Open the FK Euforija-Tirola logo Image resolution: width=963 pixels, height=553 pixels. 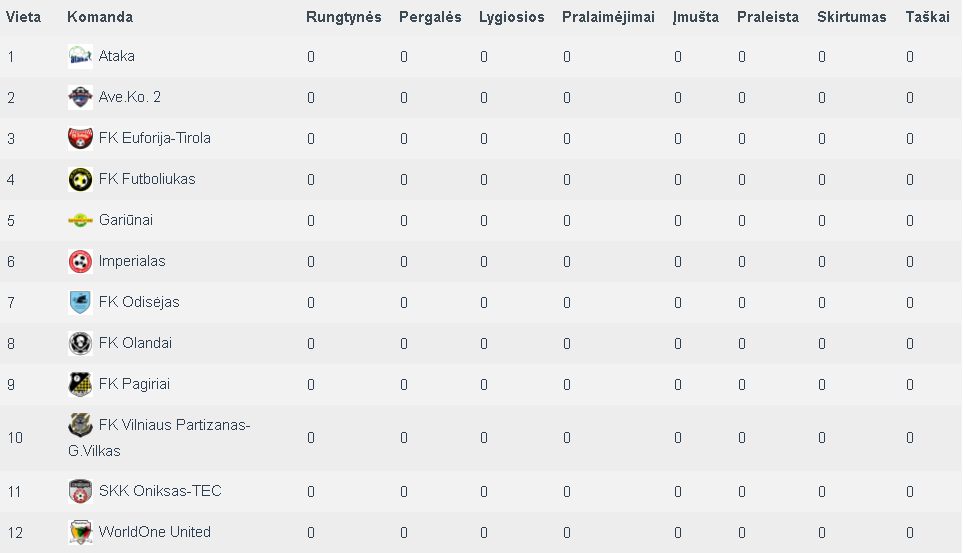pyautogui.click(x=80, y=138)
